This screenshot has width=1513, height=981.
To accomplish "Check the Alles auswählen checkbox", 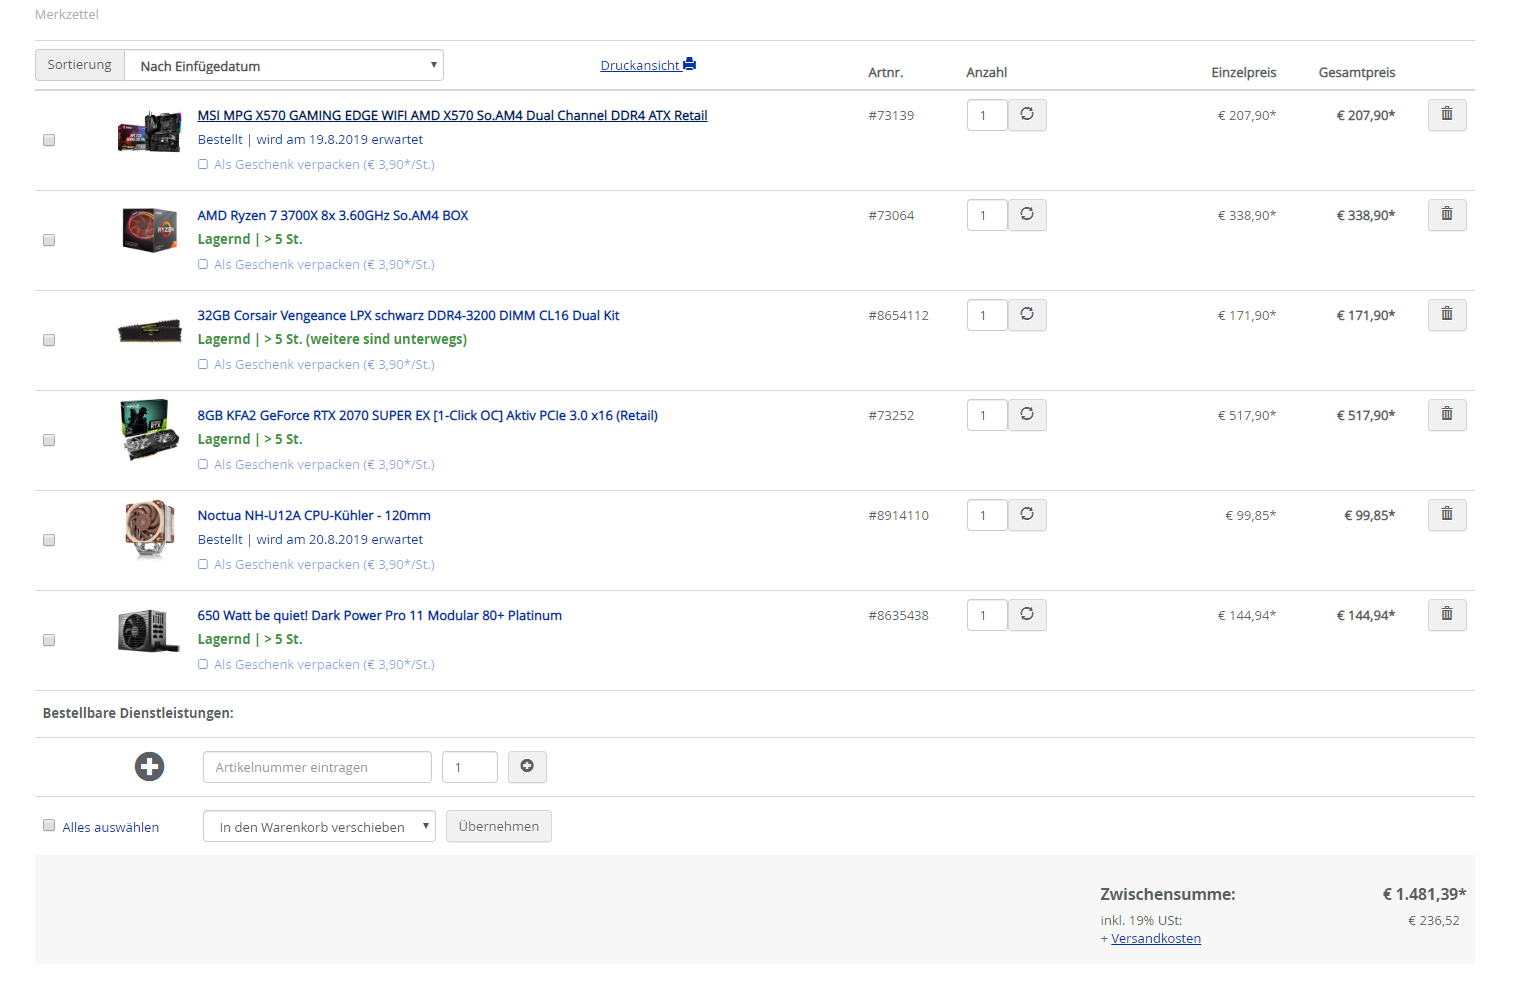I will (x=49, y=826).
